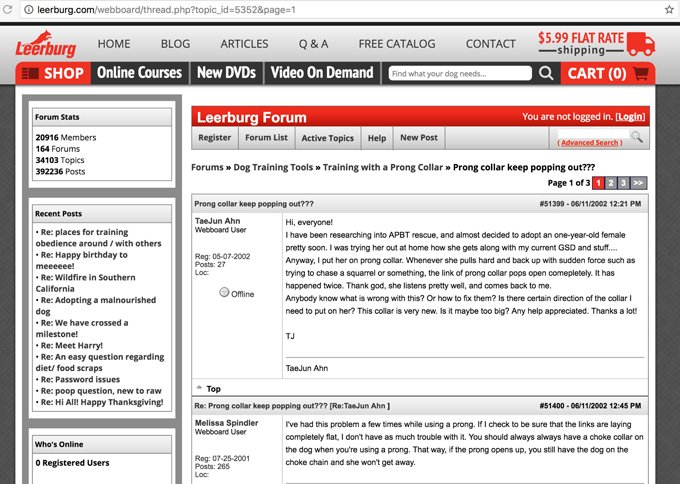Click post number #51400
Image resolution: width=680 pixels, height=484 pixels.
pos(552,406)
